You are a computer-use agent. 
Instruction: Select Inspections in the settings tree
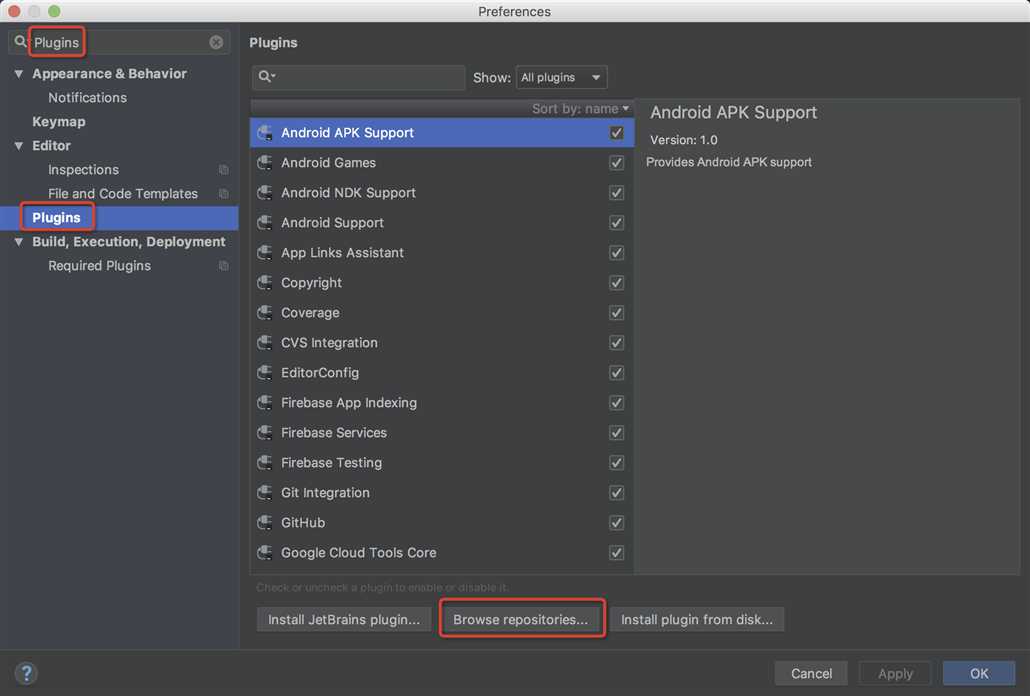[x=83, y=169]
